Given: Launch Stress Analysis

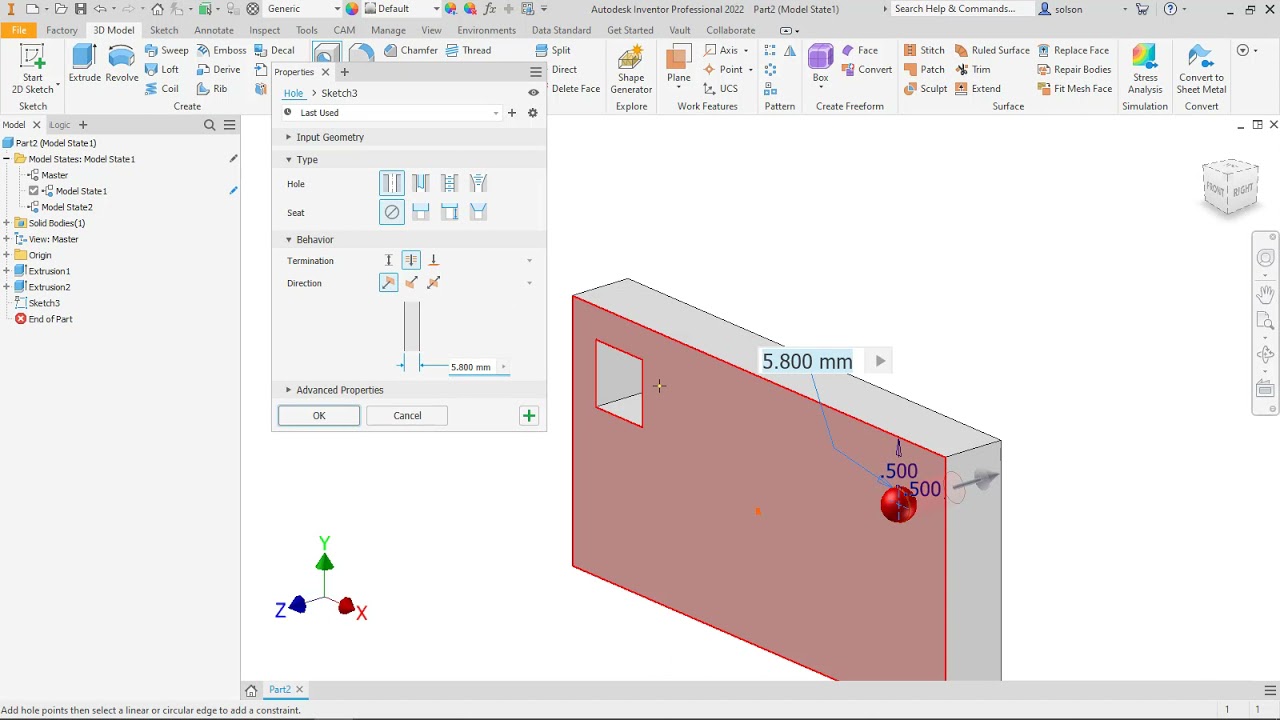Looking at the screenshot, I should [x=1145, y=70].
